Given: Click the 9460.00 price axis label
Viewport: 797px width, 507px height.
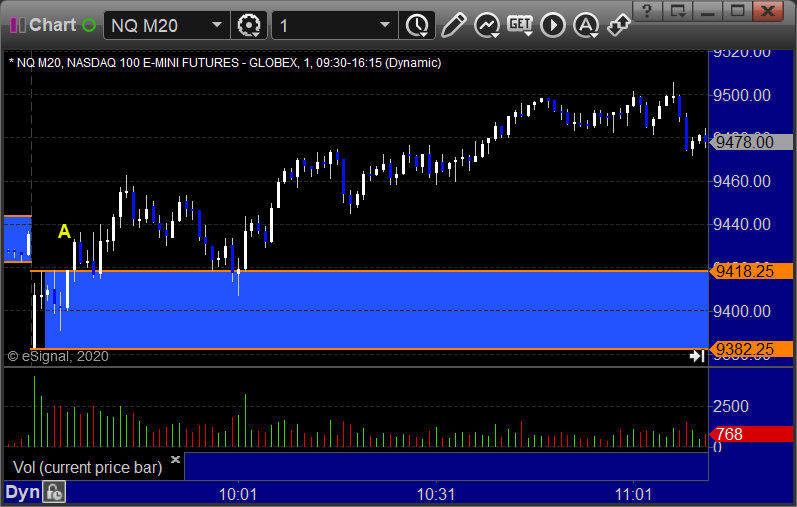Looking at the screenshot, I should tap(742, 181).
